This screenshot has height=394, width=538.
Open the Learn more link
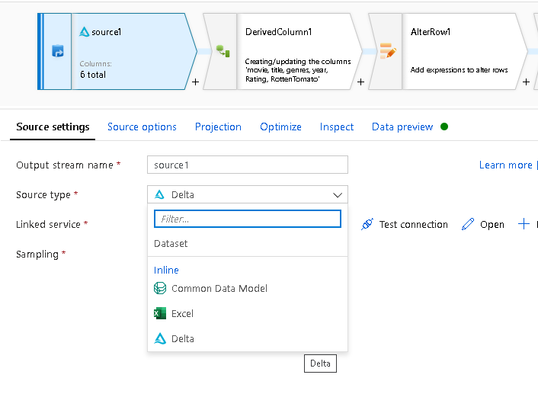(505, 165)
